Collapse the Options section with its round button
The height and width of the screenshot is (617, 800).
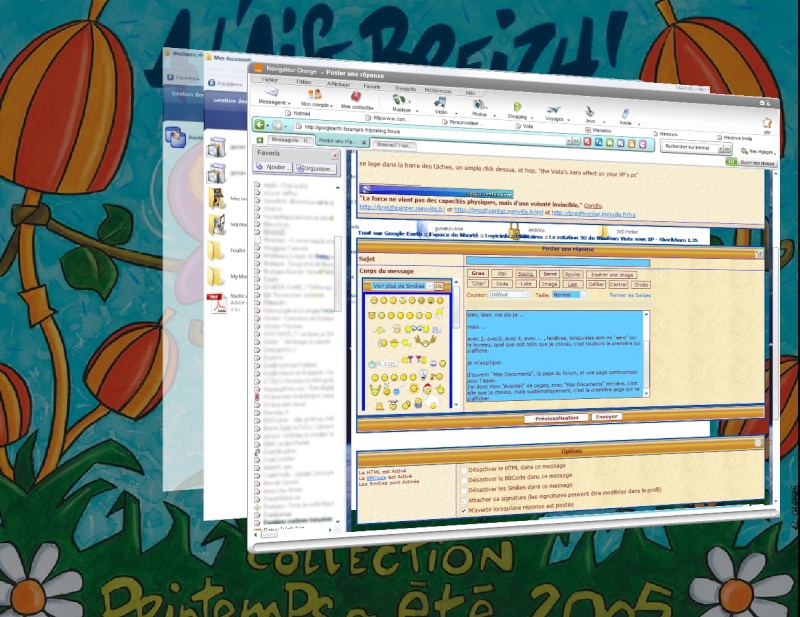758,443
